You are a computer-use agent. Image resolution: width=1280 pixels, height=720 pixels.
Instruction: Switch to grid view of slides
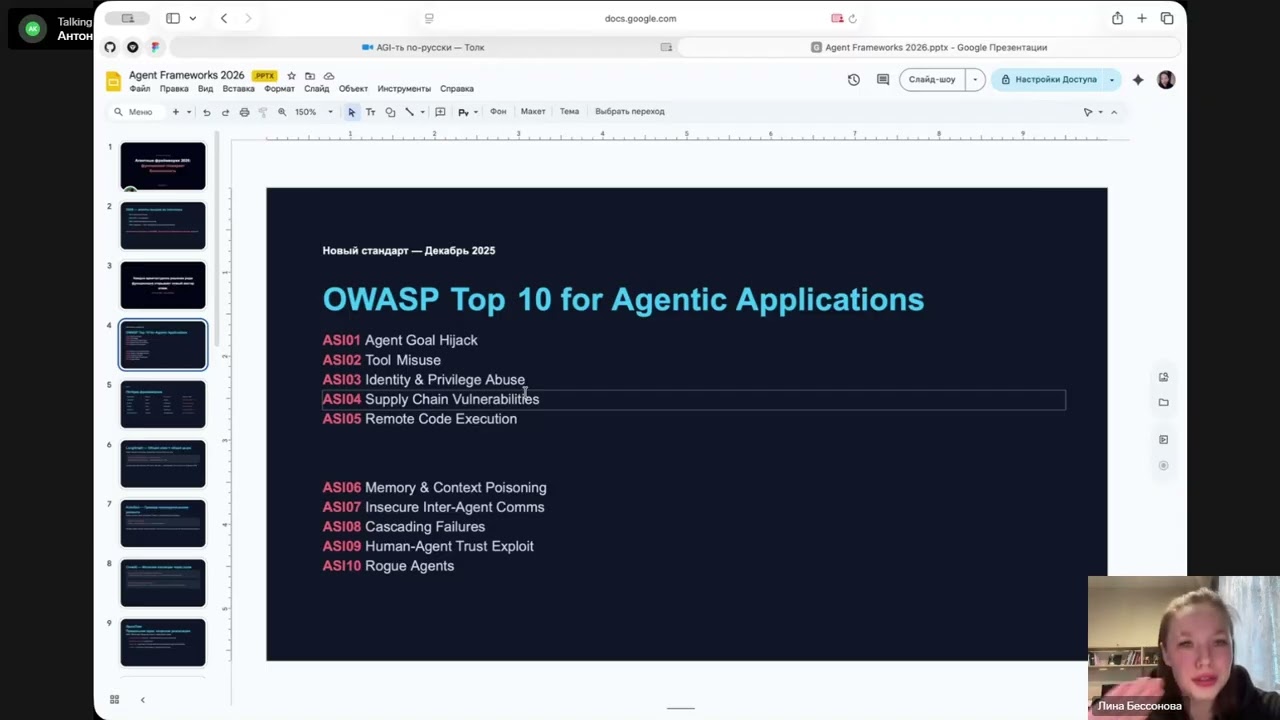click(x=114, y=699)
